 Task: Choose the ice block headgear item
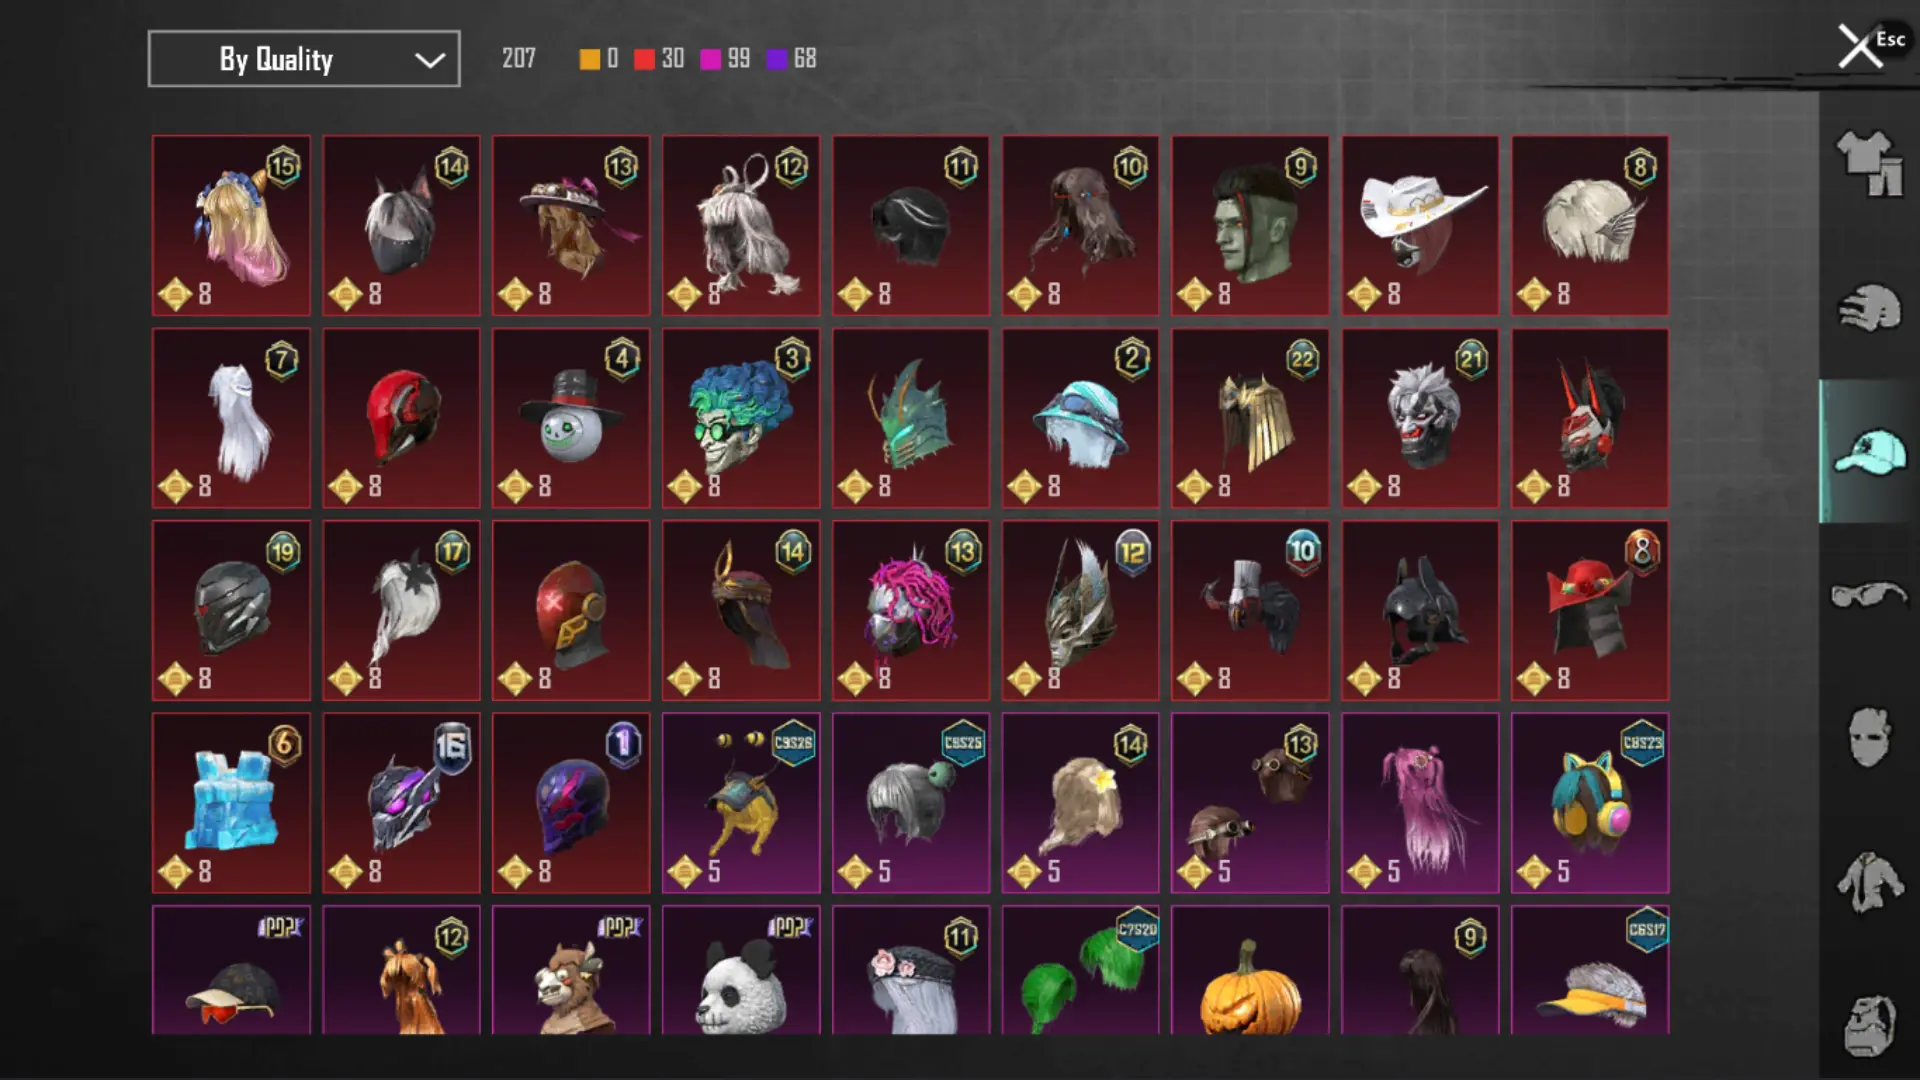click(x=231, y=803)
